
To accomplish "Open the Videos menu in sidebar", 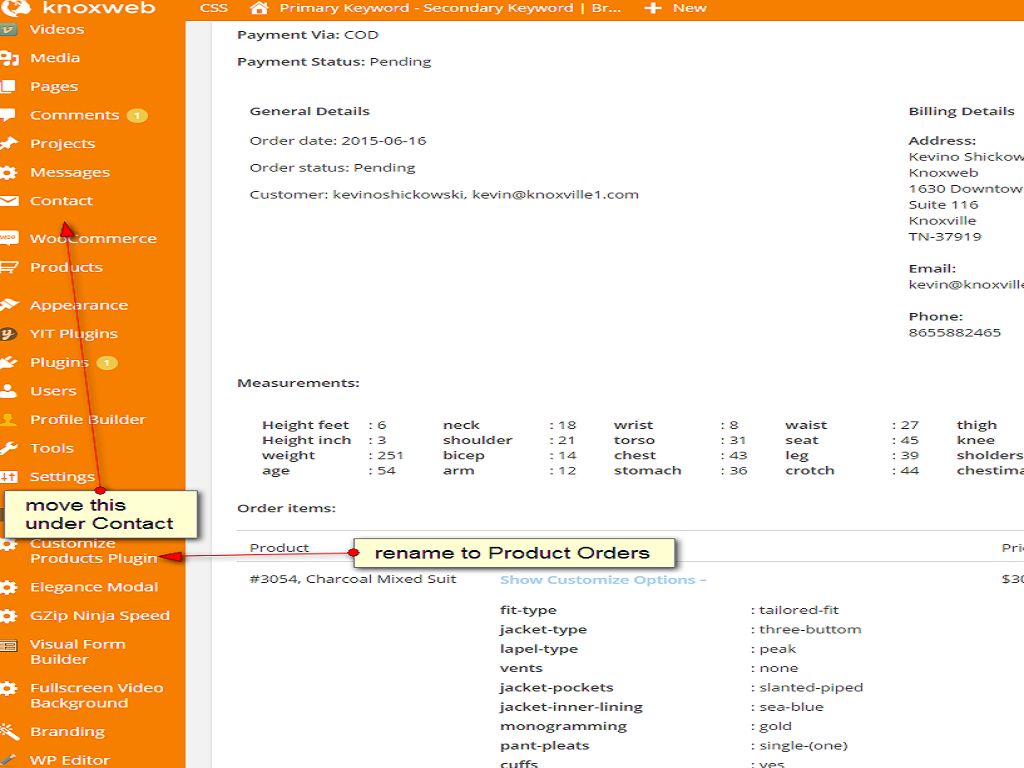I will [x=57, y=29].
